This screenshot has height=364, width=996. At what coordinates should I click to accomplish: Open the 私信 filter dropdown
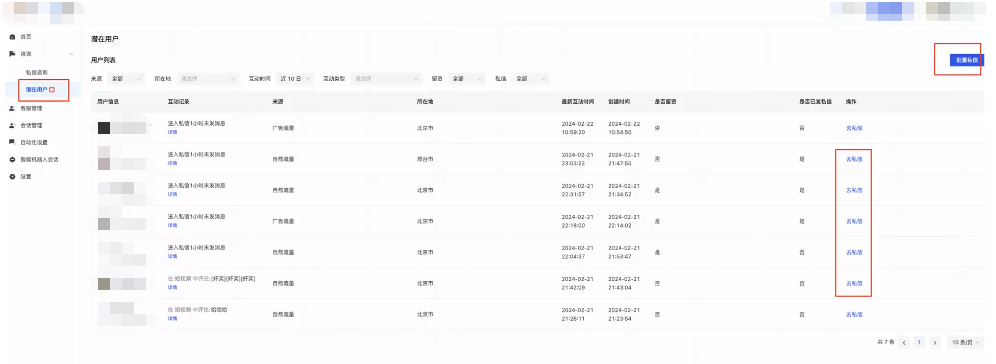[x=531, y=79]
